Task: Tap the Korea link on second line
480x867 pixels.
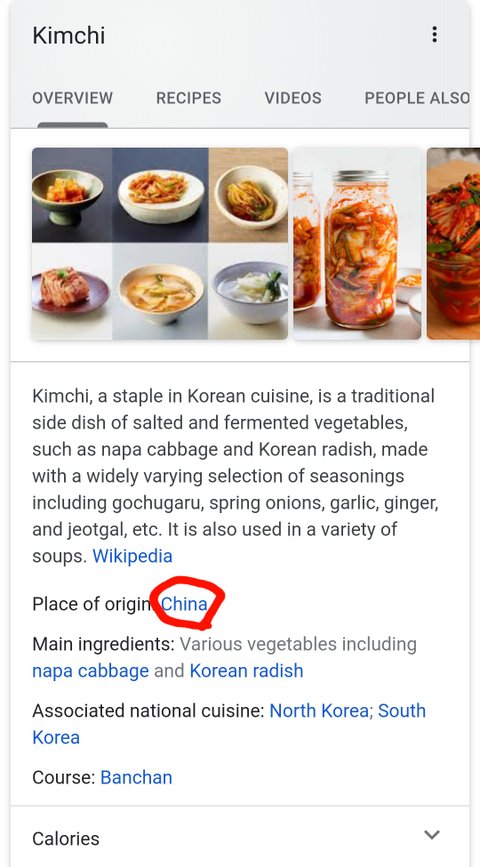Action: 56,738
